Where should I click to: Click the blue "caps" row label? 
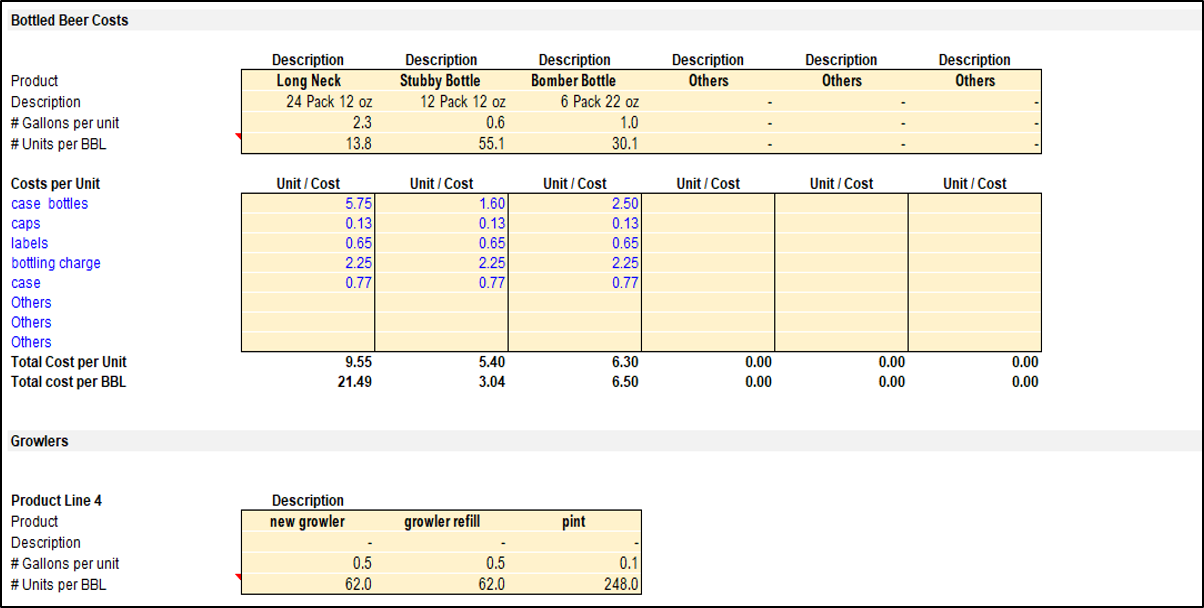coord(26,223)
